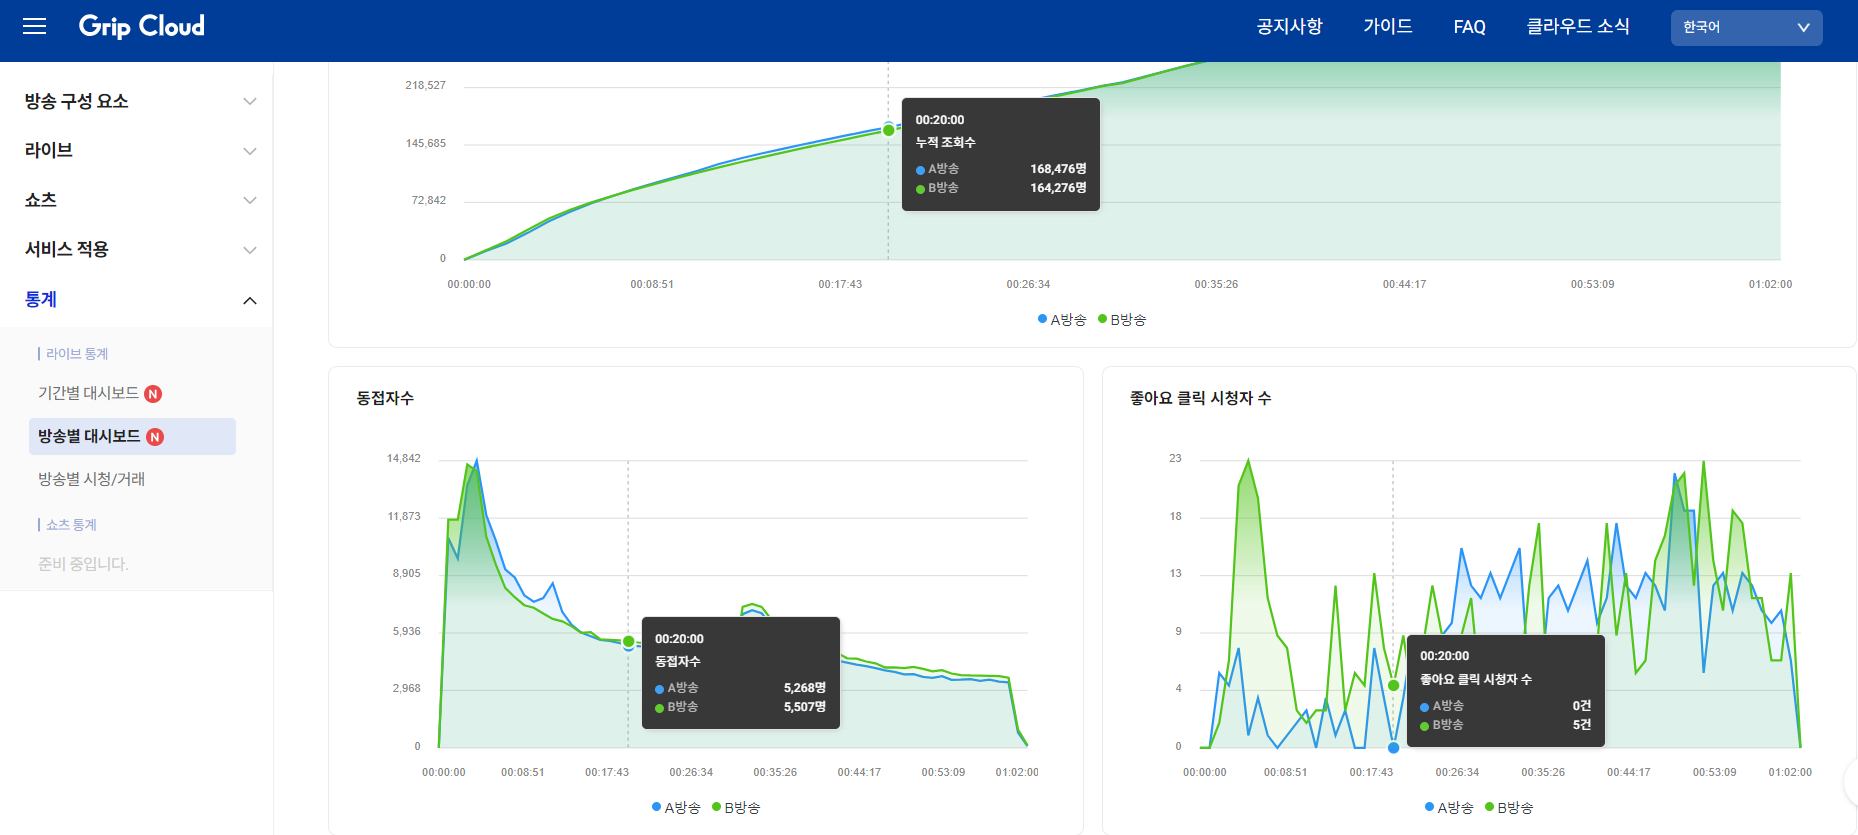This screenshot has height=835, width=1858.
Task: Click the Grip Cloud logo
Action: coord(142,26)
